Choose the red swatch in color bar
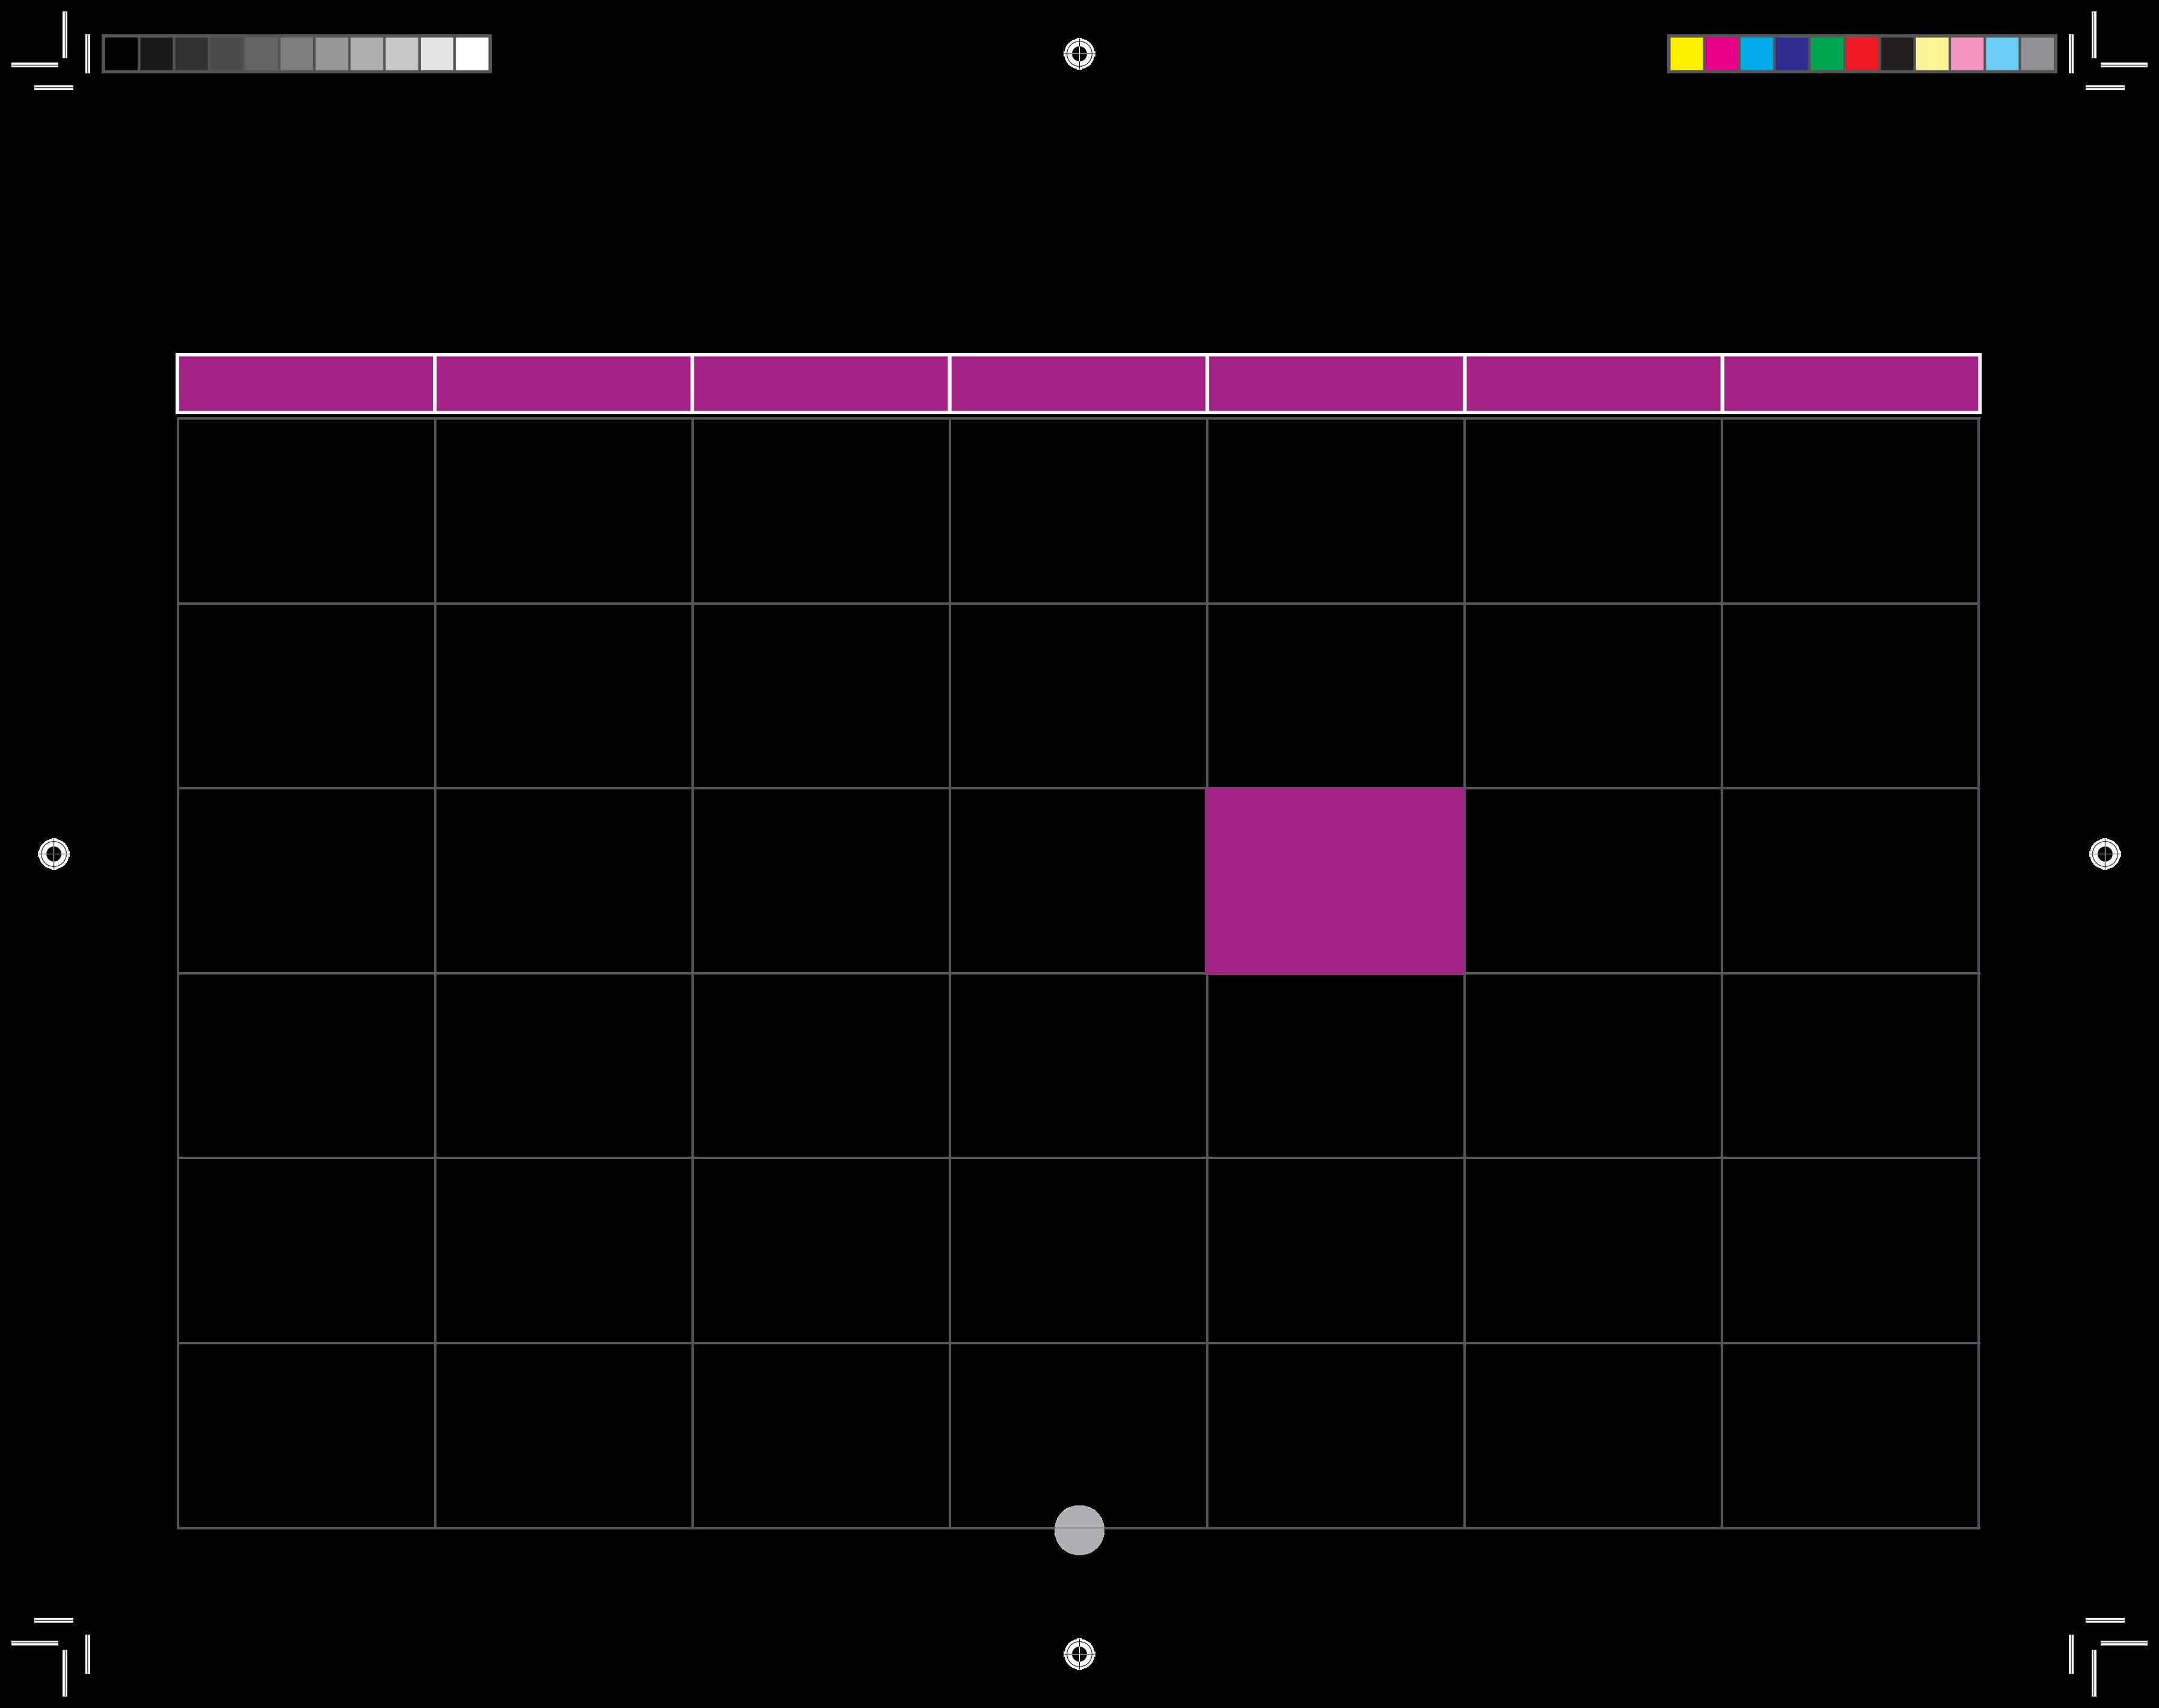Screen dimensions: 2159x1708 [1861, 54]
